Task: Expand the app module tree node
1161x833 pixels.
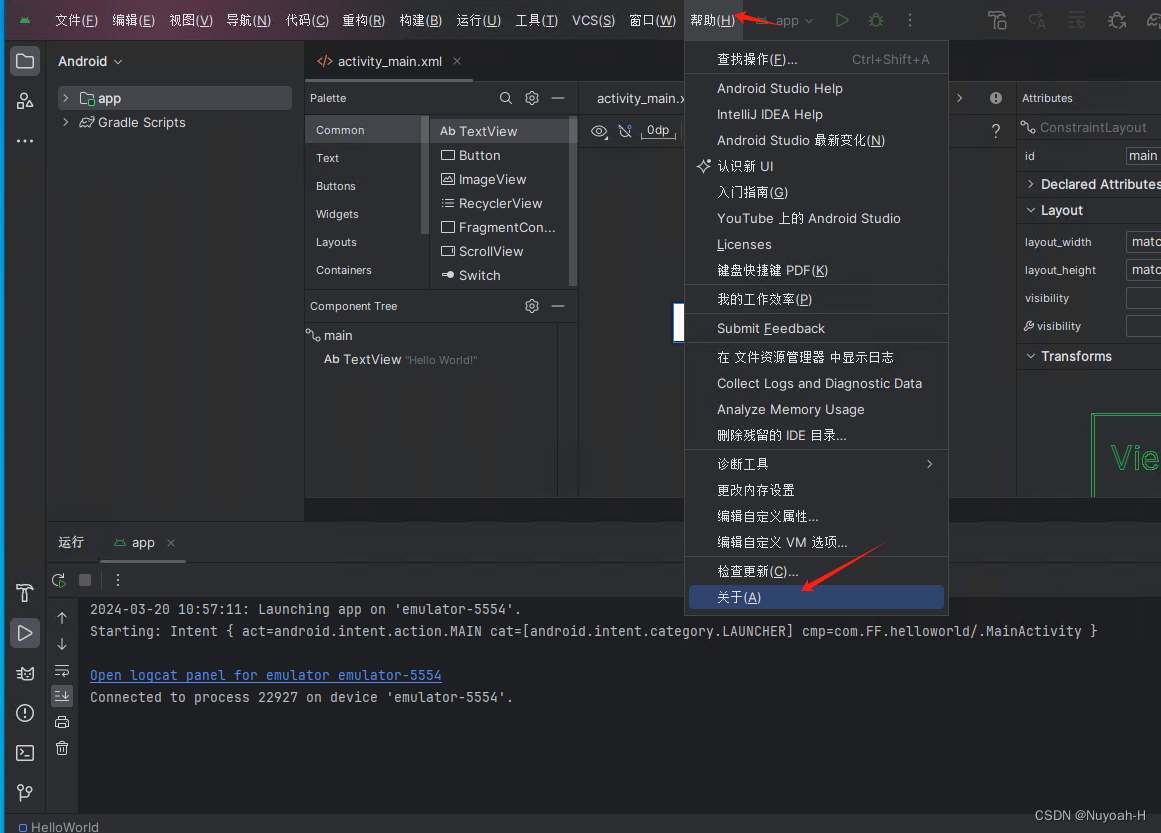Action: tap(66, 98)
